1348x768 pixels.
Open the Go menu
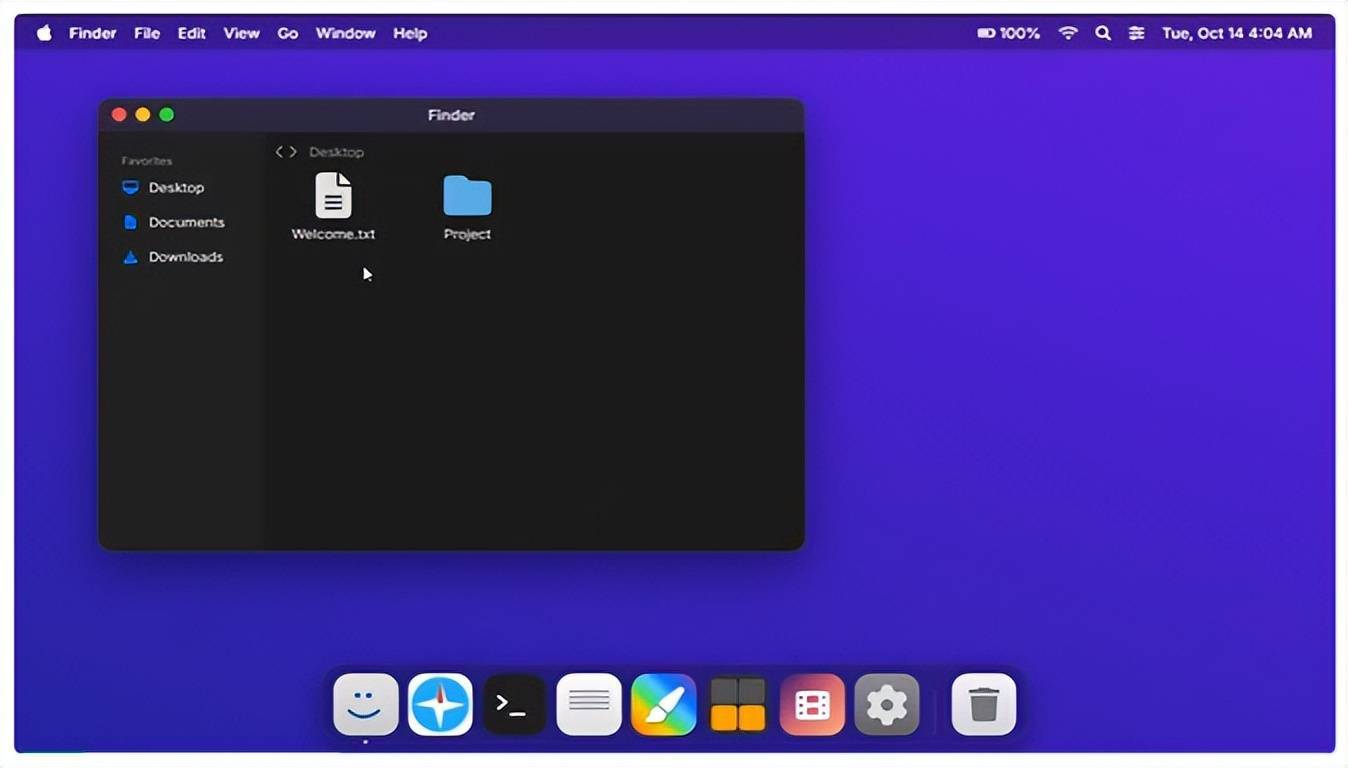click(288, 33)
